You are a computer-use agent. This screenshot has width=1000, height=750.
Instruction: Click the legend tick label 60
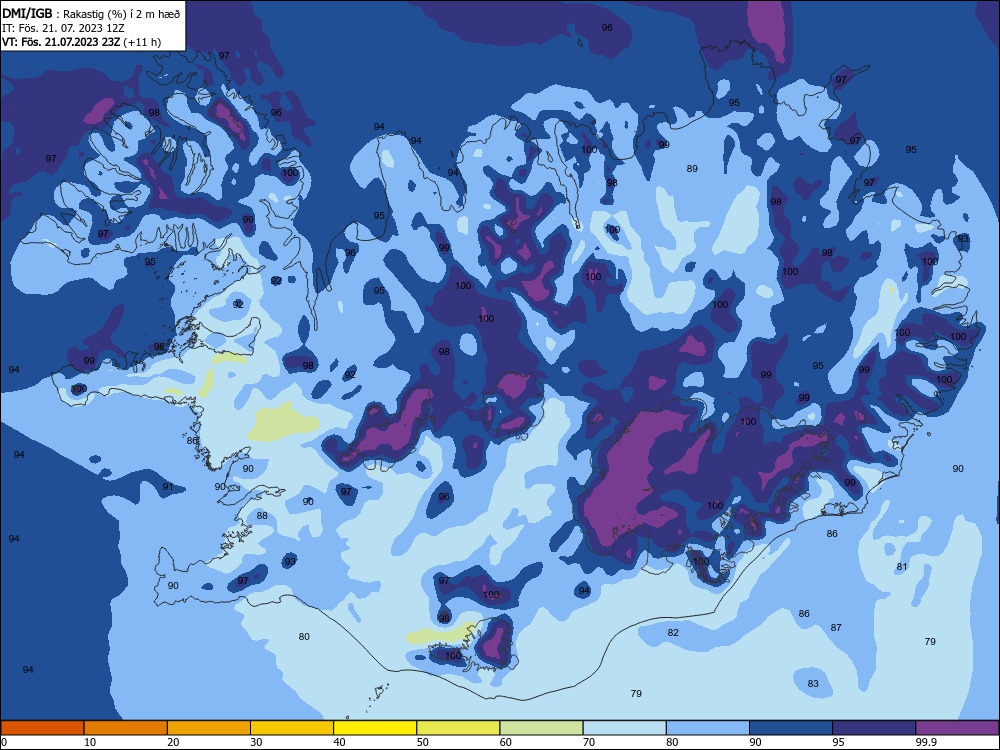pyautogui.click(x=506, y=742)
